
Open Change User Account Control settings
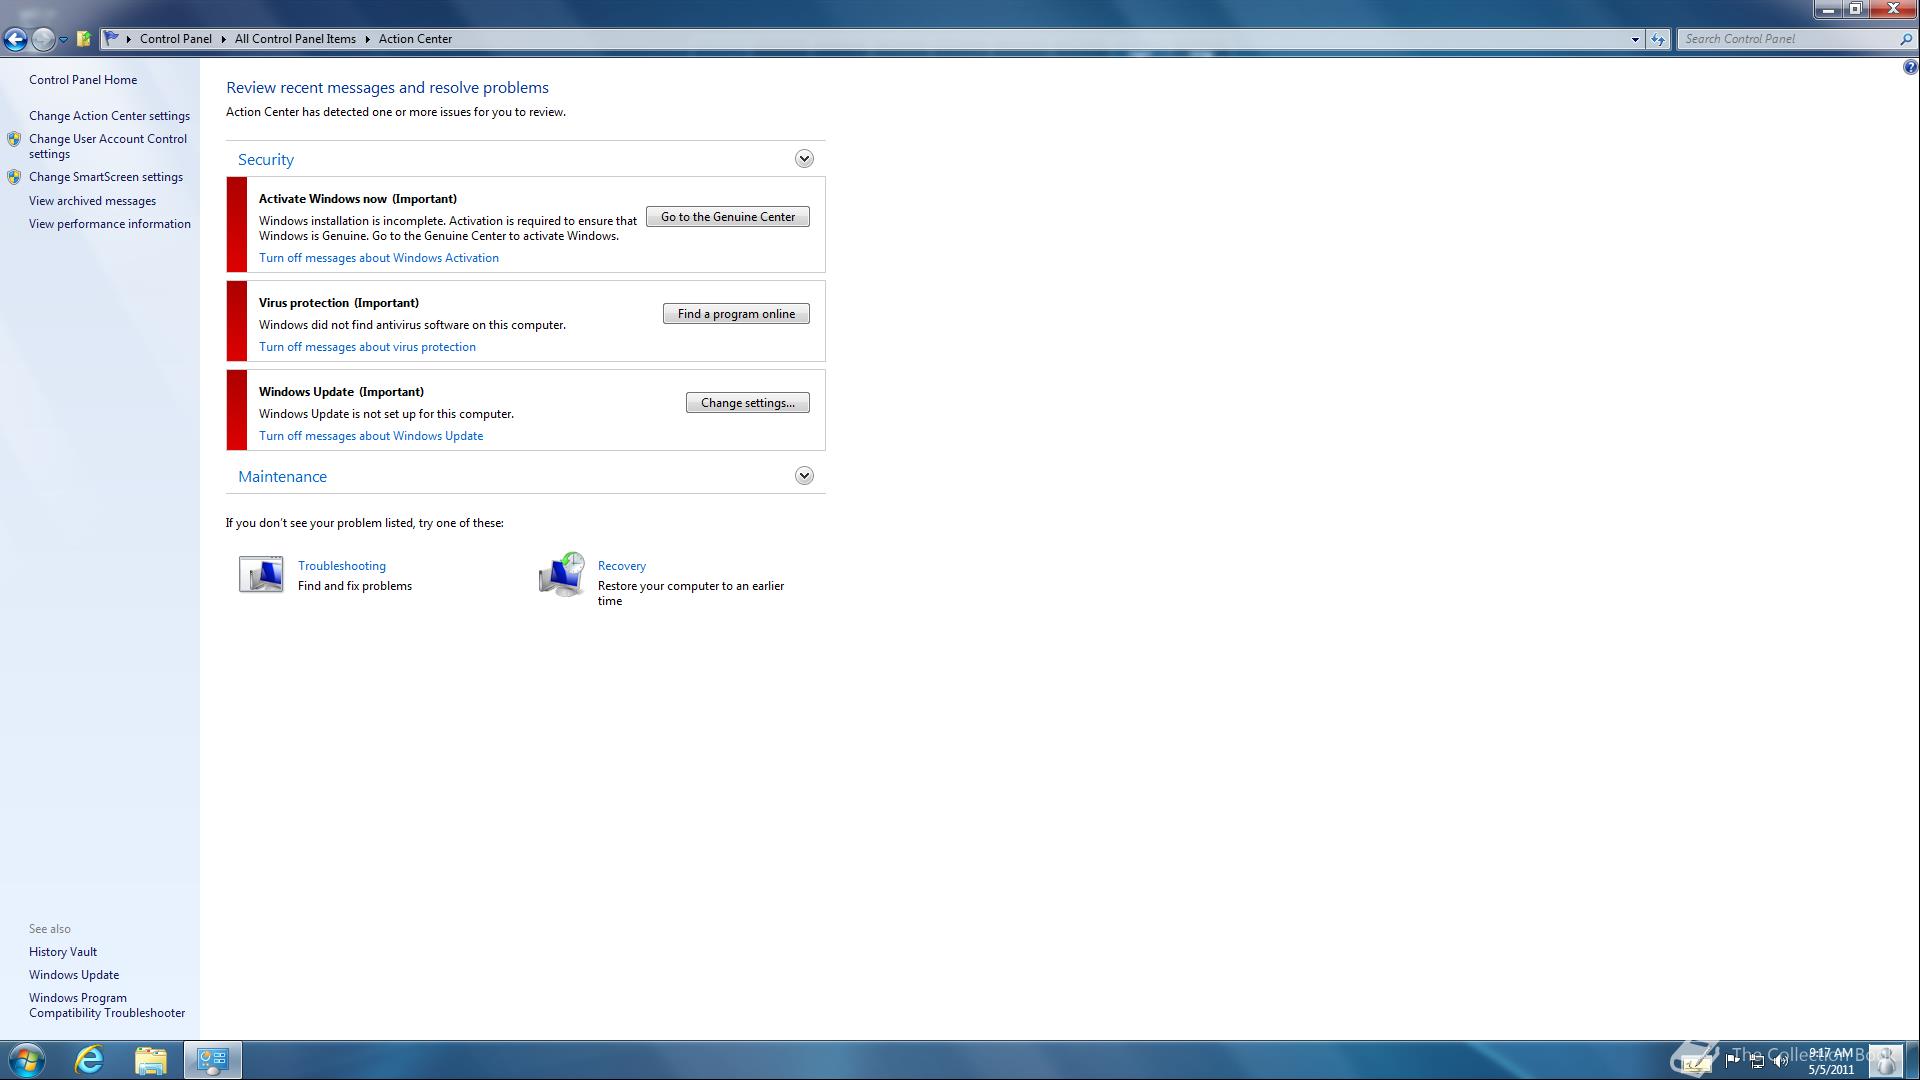pos(108,146)
